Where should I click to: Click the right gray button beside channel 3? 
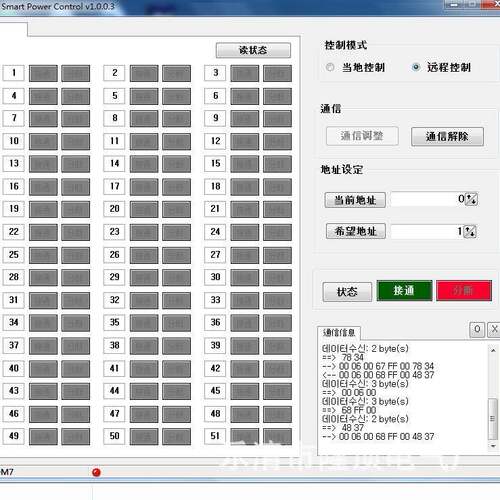277,73
